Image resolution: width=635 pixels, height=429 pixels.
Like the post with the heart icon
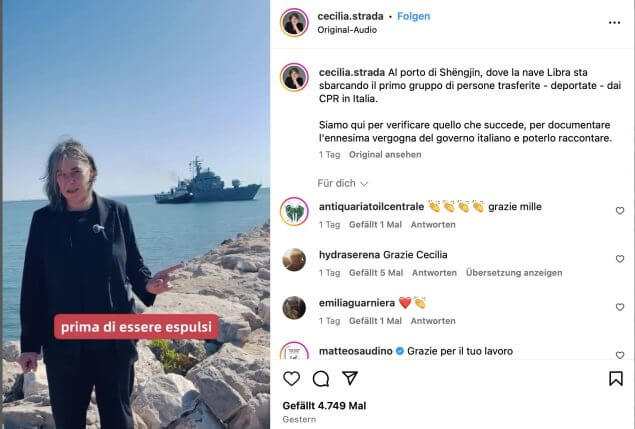pos(291,379)
